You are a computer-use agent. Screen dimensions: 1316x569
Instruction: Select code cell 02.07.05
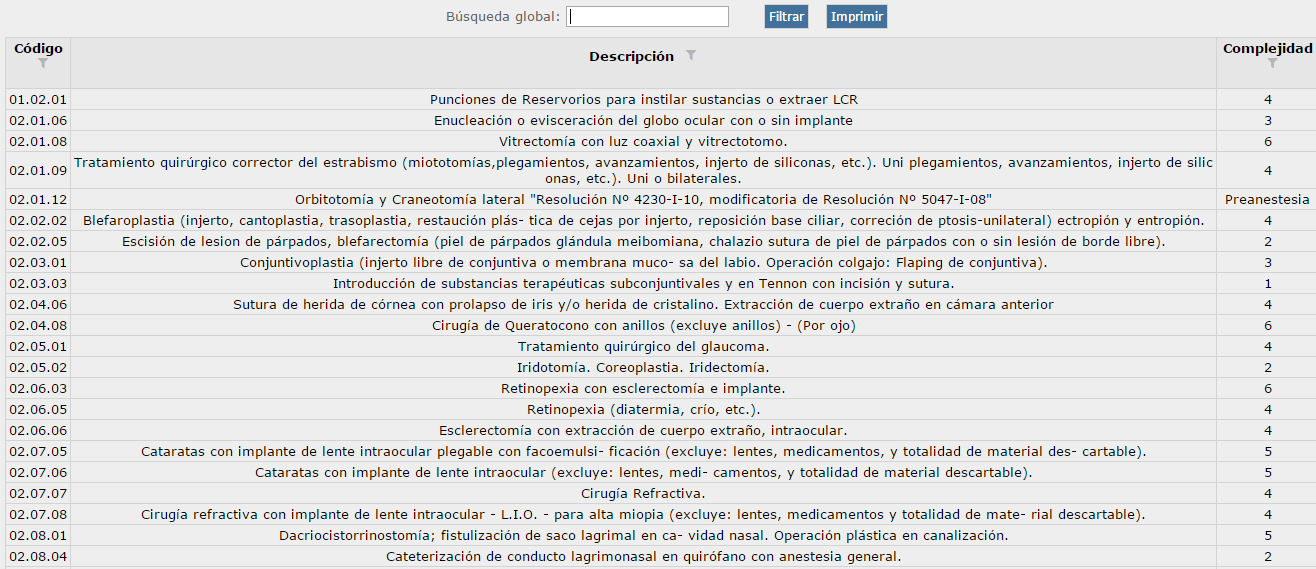pyautogui.click(x=38, y=452)
